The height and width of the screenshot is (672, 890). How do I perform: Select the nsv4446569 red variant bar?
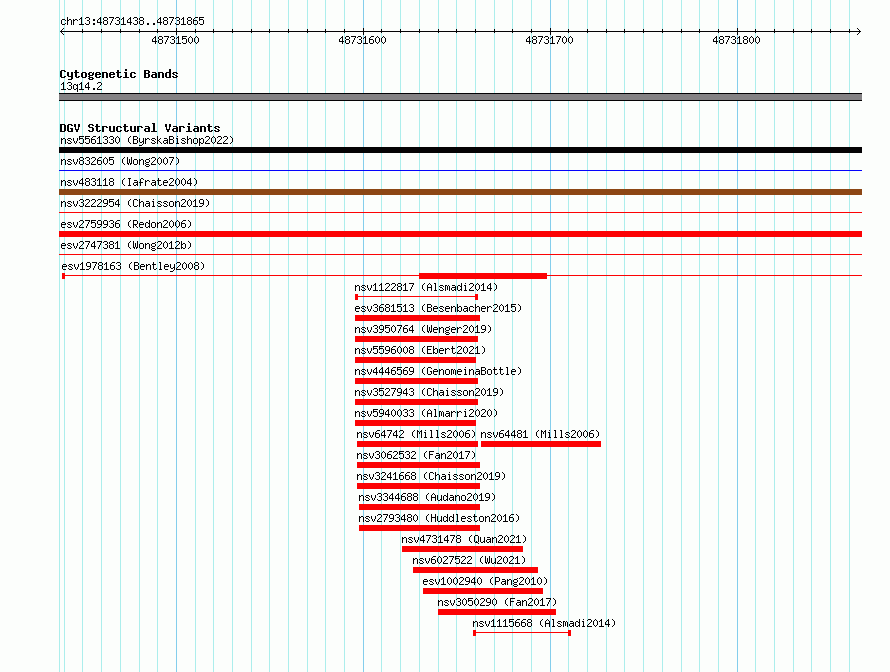pos(416,381)
